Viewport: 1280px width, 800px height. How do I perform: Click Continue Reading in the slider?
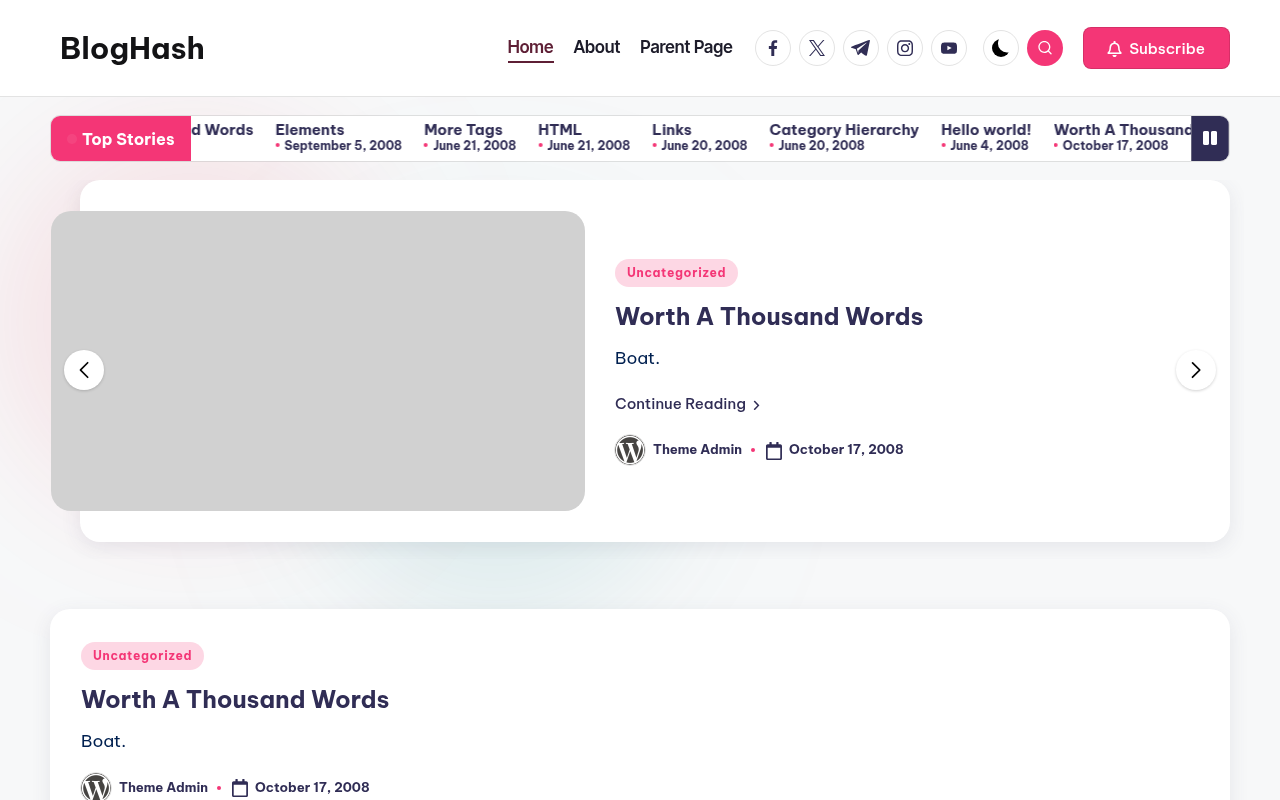click(688, 404)
